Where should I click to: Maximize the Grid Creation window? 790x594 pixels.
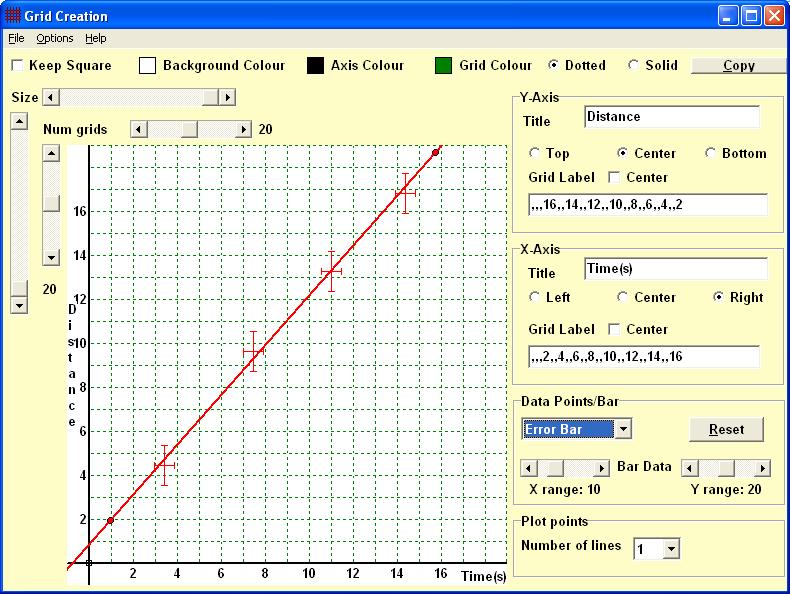[751, 16]
